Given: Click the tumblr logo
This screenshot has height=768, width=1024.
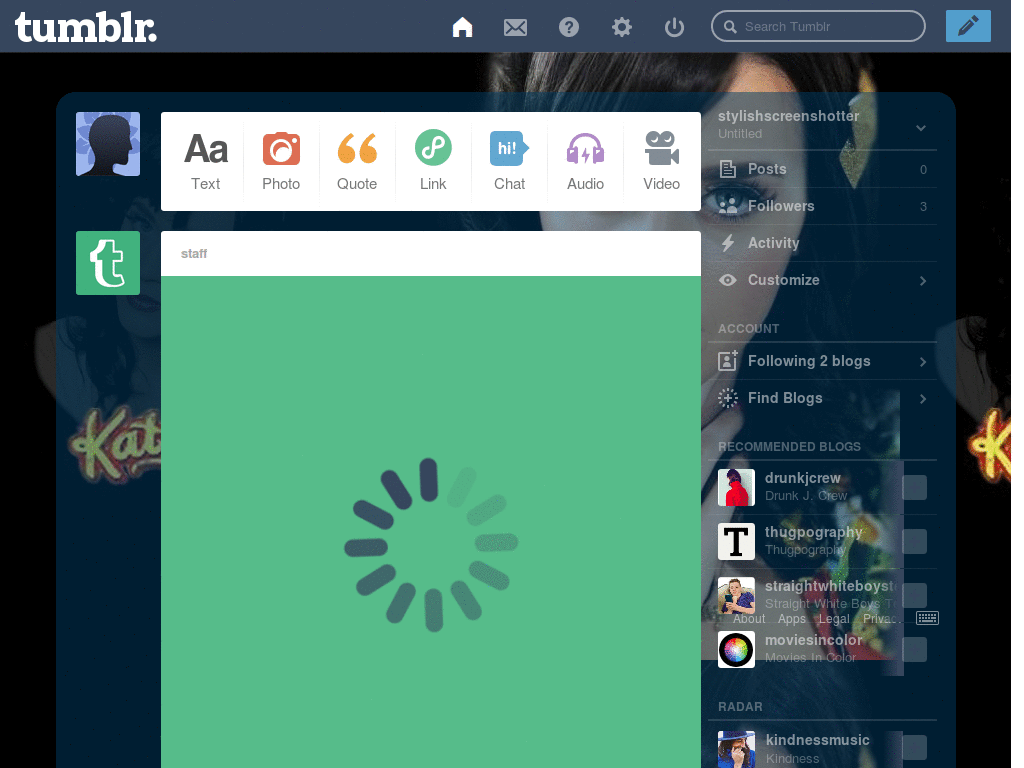Looking at the screenshot, I should 86,27.
